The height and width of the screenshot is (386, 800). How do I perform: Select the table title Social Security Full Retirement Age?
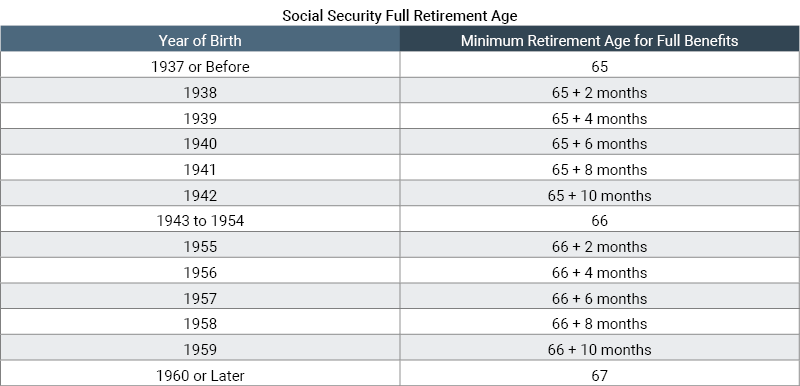click(x=400, y=16)
